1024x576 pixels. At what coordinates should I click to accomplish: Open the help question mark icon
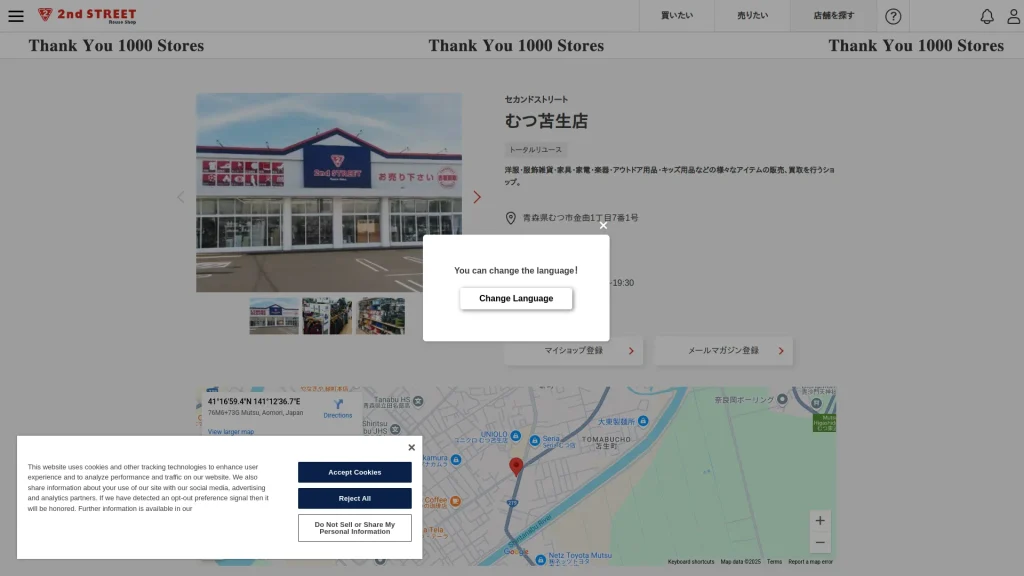(x=893, y=16)
